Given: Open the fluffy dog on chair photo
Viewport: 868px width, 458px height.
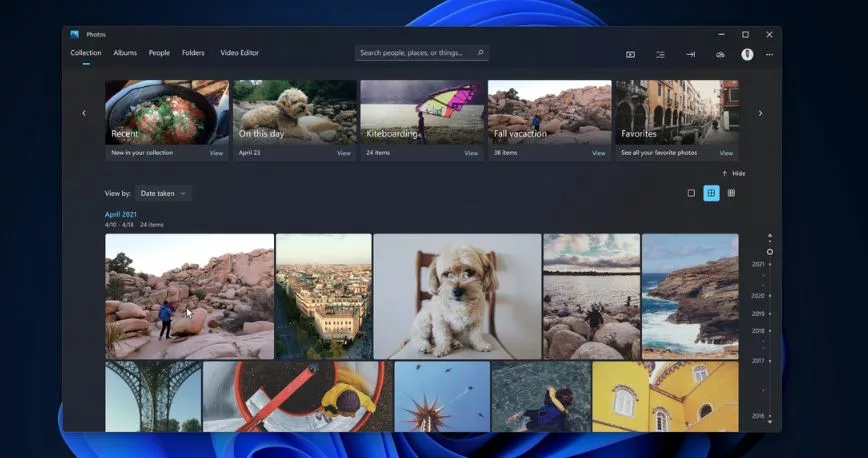Looking at the screenshot, I should (457, 296).
